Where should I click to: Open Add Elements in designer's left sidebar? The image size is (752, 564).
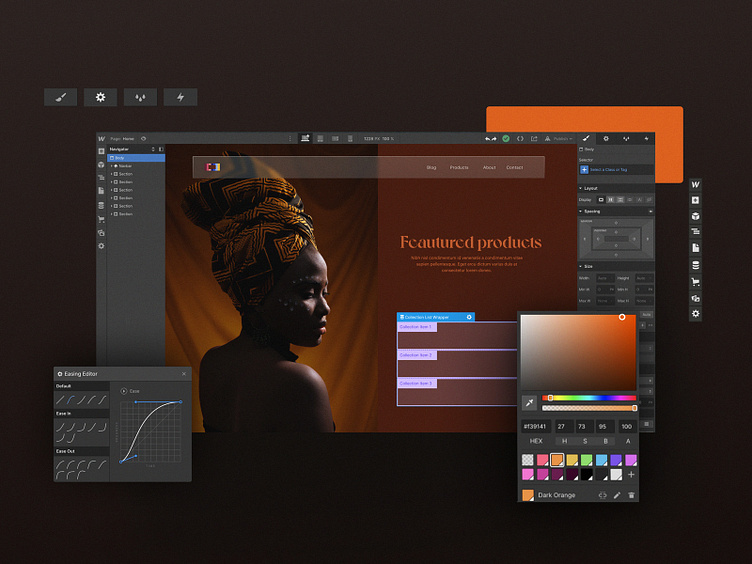click(101, 151)
